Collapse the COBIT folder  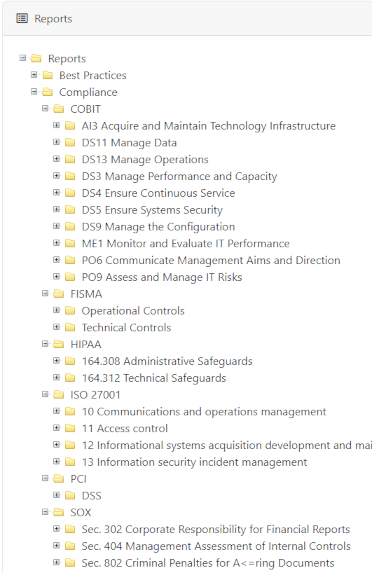[45, 108]
